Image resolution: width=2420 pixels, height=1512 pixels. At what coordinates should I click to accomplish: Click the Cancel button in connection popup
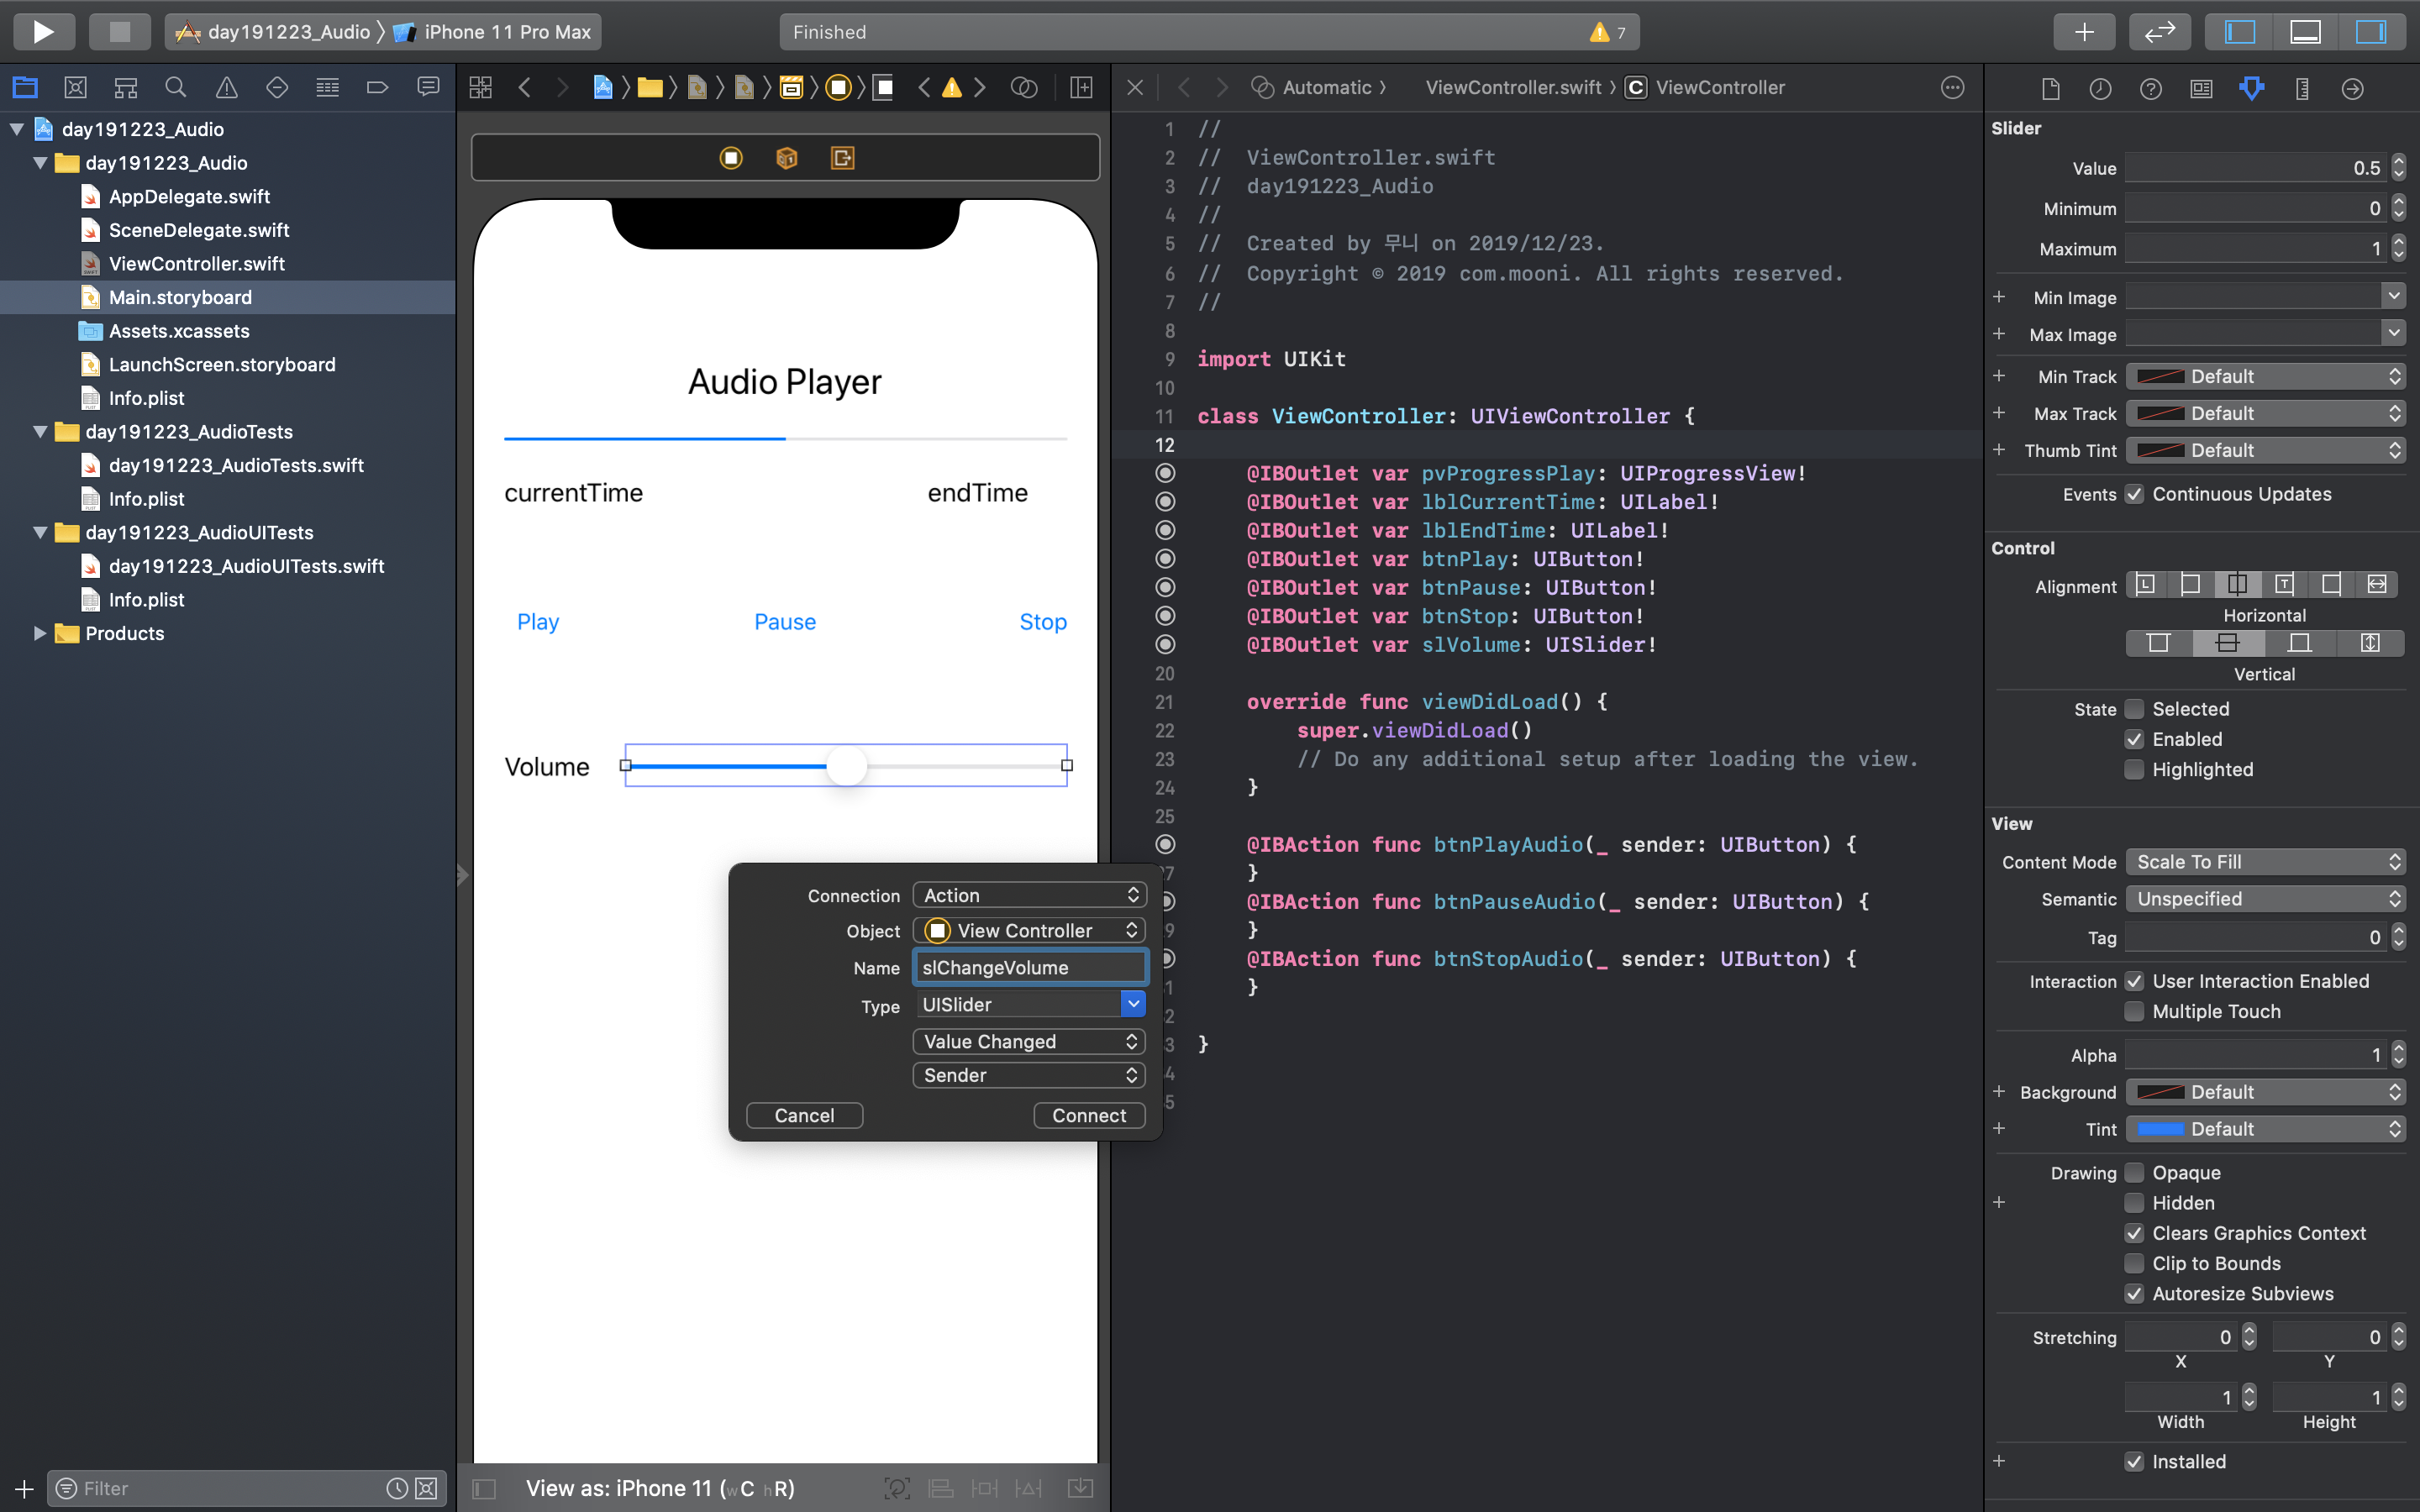804,1115
